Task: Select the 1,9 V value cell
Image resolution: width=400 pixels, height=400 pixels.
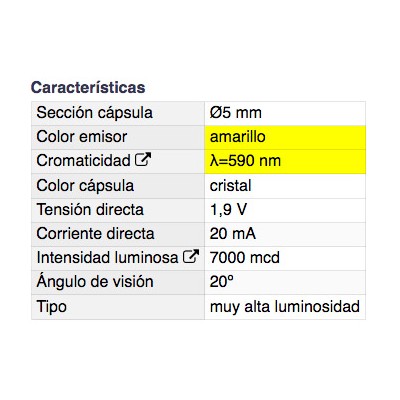Action: (x=285, y=210)
